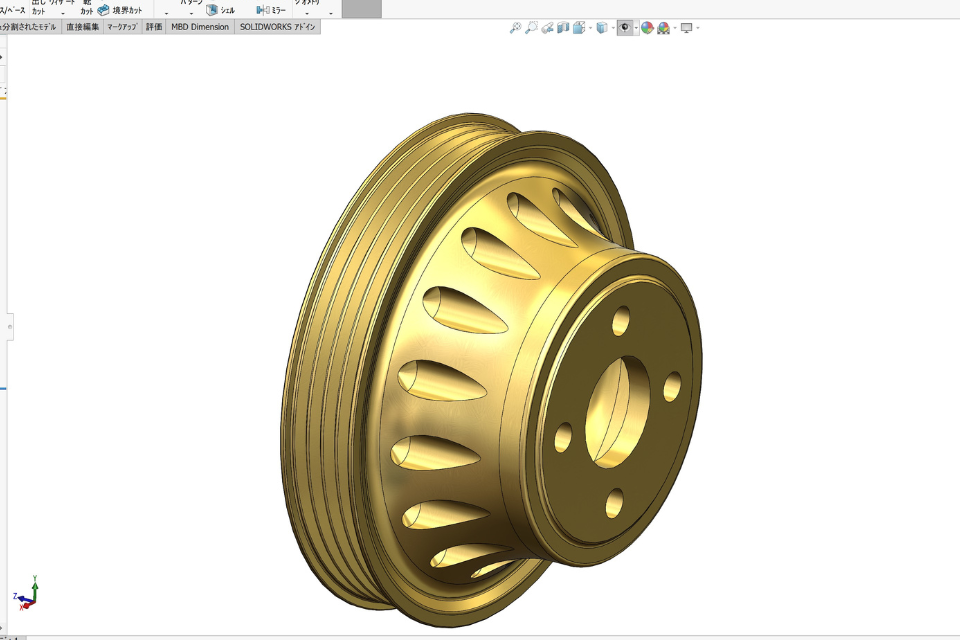
Task: Click the Apply Scene icon
Action: pyautogui.click(x=663, y=28)
